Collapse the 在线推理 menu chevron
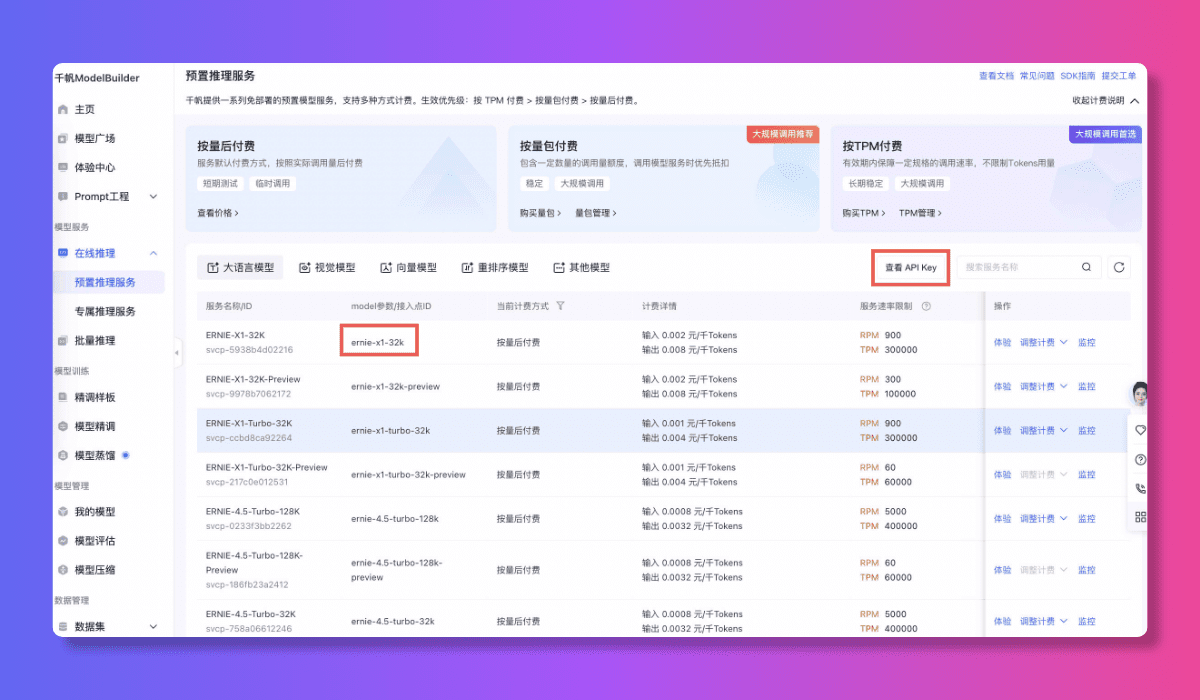 tap(153, 253)
